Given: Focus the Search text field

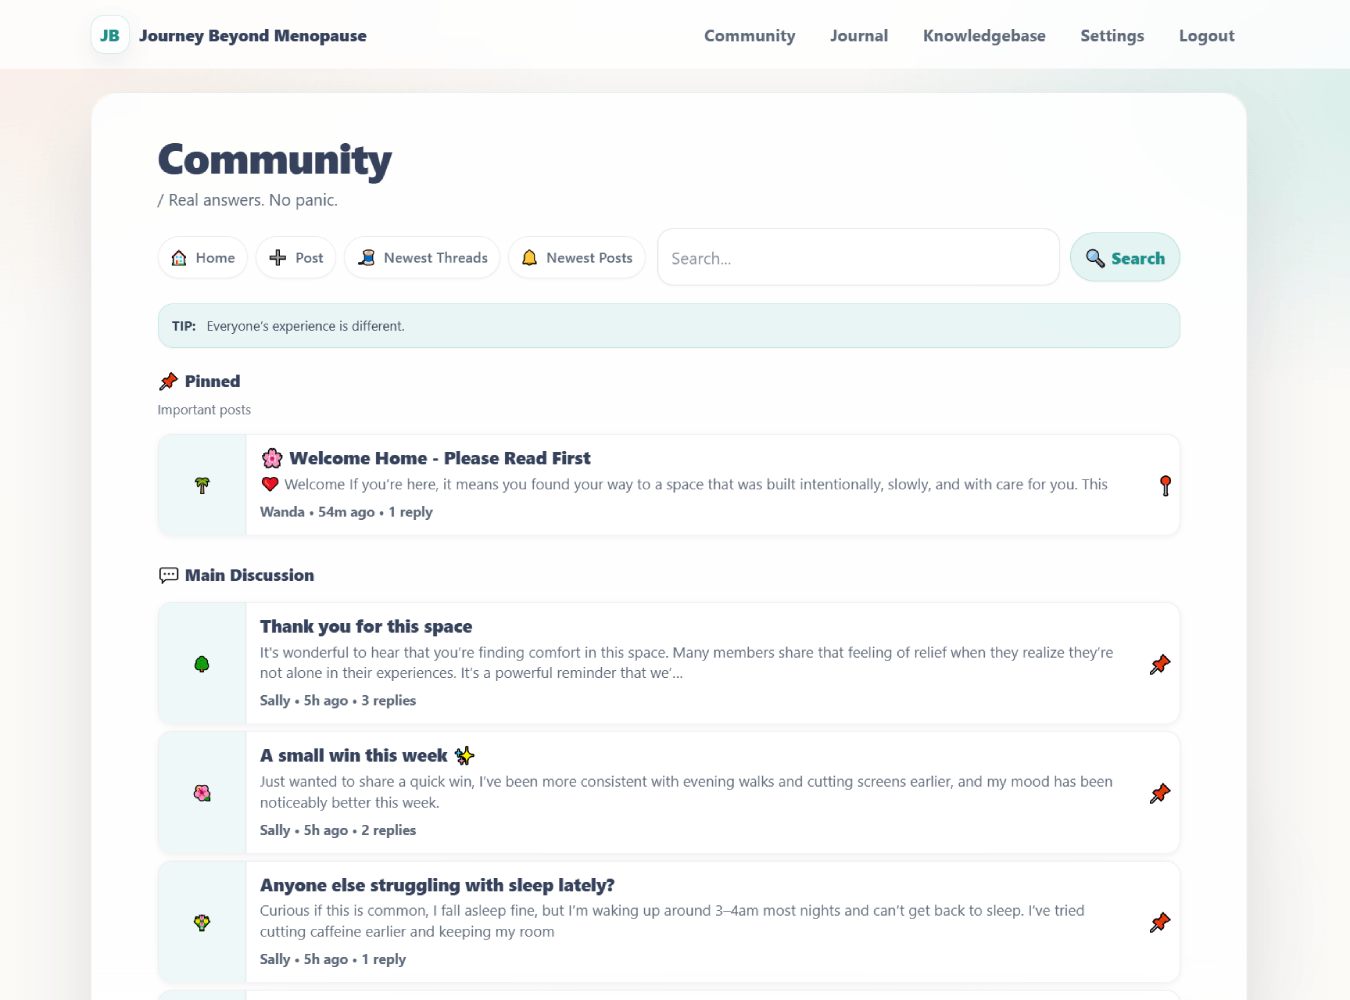Looking at the screenshot, I should point(857,258).
